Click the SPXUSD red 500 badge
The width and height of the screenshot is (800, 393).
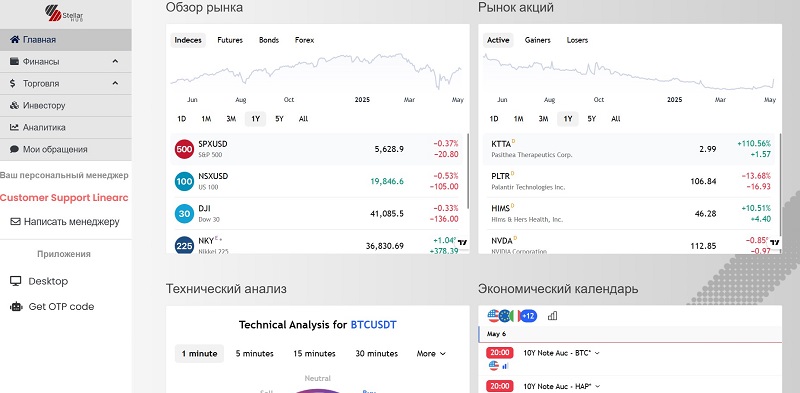[184, 149]
